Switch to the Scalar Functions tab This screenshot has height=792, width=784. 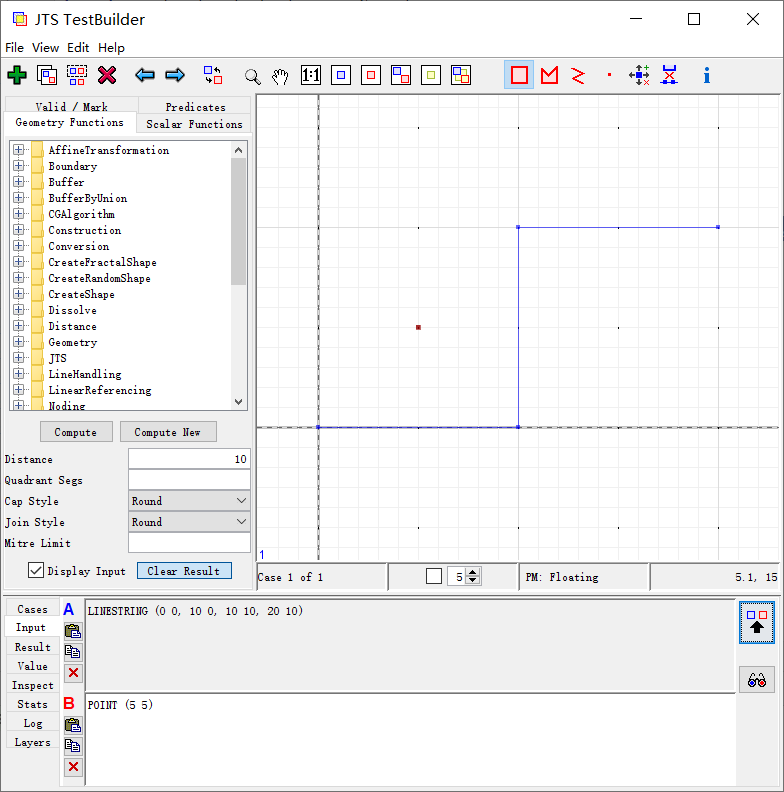[194, 124]
